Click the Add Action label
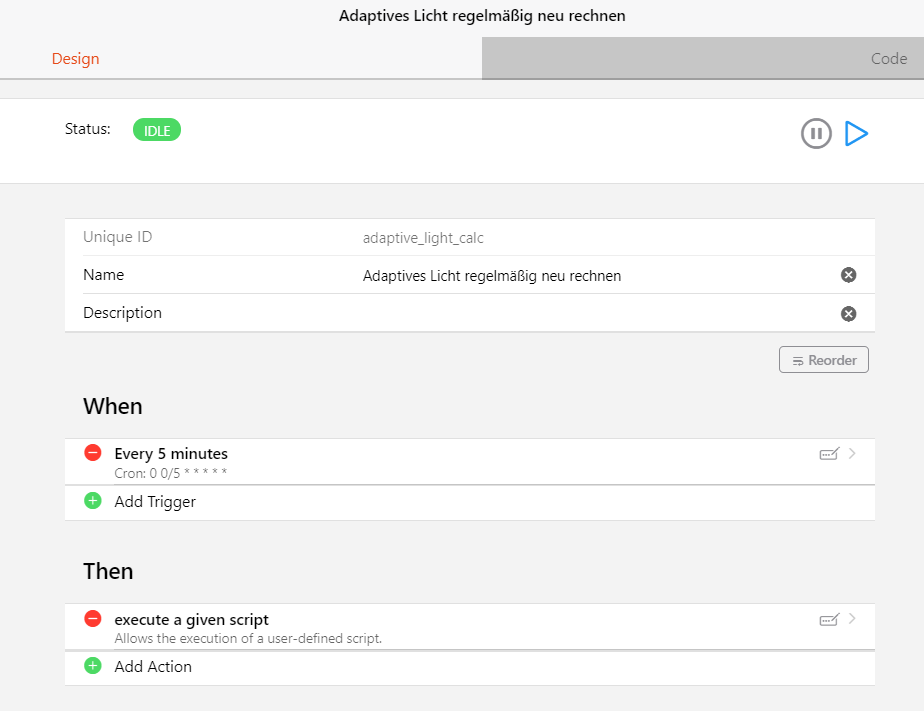 [x=153, y=667]
